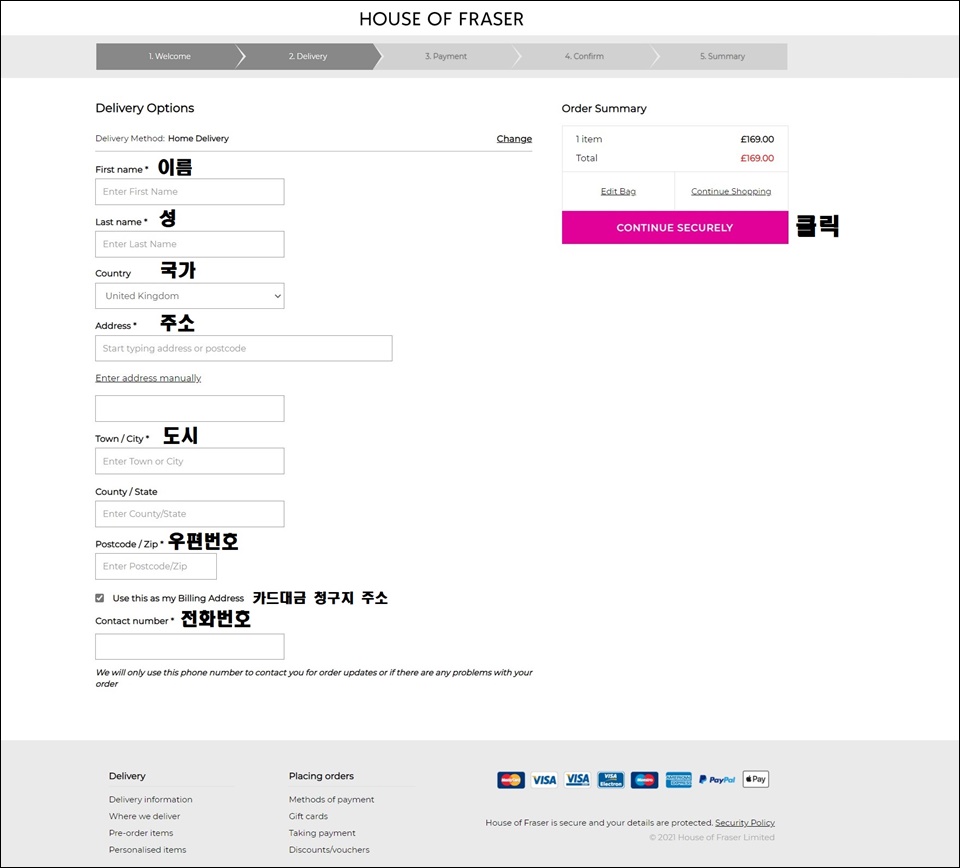Screen dimensions: 960x868
Task: Open Delivery information footer link
Action: coord(151,799)
